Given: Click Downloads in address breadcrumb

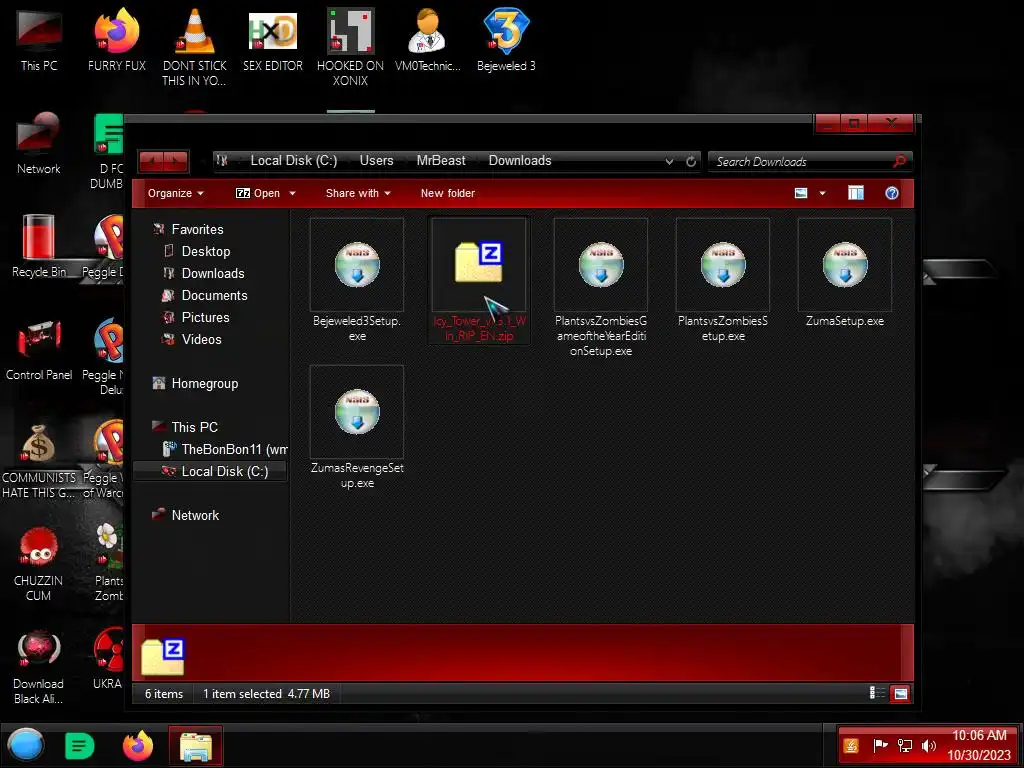Looking at the screenshot, I should tap(520, 161).
